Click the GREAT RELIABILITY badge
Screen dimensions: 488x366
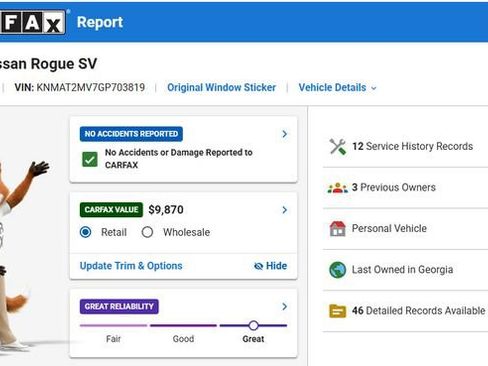tap(119, 306)
